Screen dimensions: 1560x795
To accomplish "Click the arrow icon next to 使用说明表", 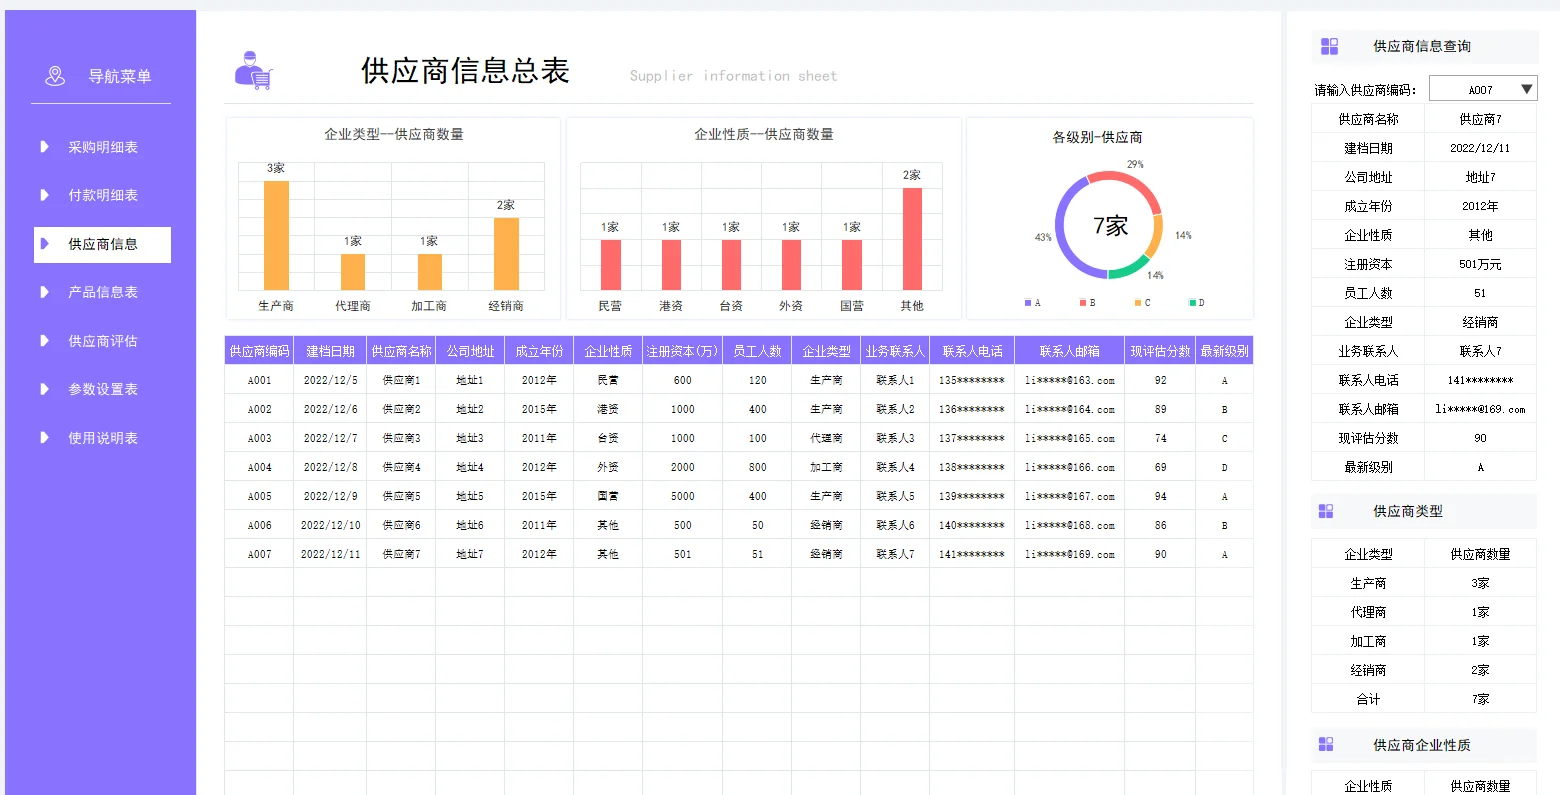I will pyautogui.click(x=44, y=438).
